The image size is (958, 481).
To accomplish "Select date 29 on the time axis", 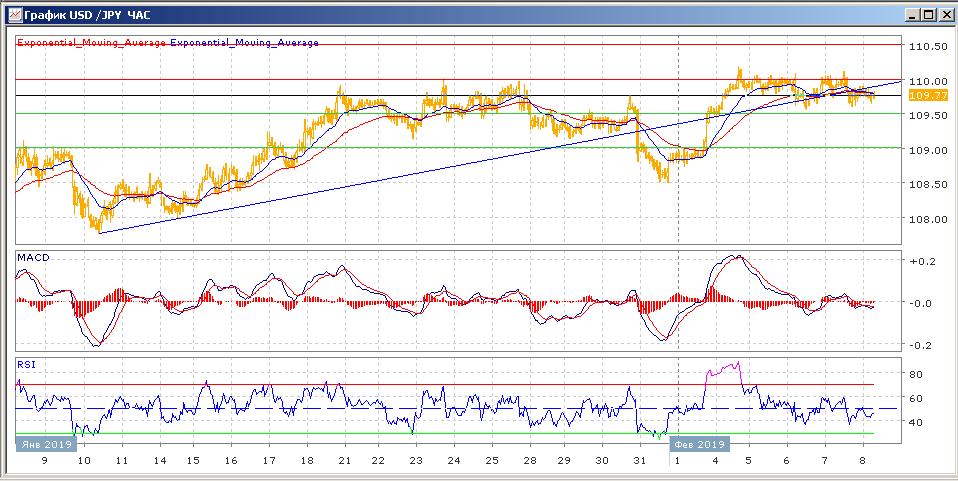I will point(563,461).
